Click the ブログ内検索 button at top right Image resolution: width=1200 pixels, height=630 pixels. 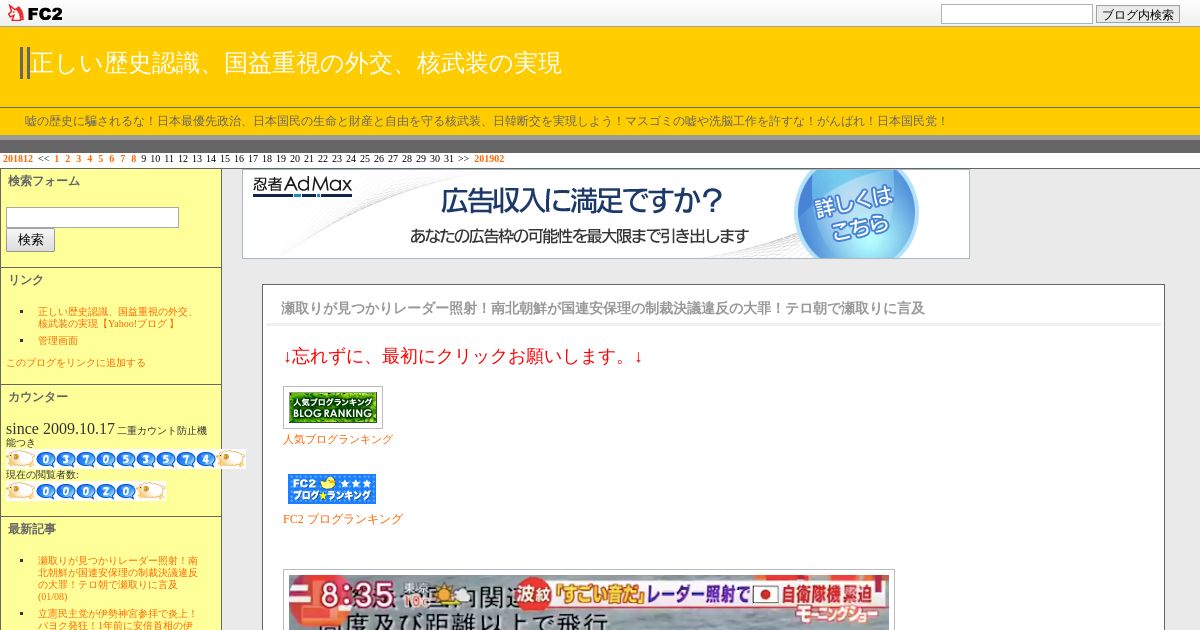pos(1137,15)
